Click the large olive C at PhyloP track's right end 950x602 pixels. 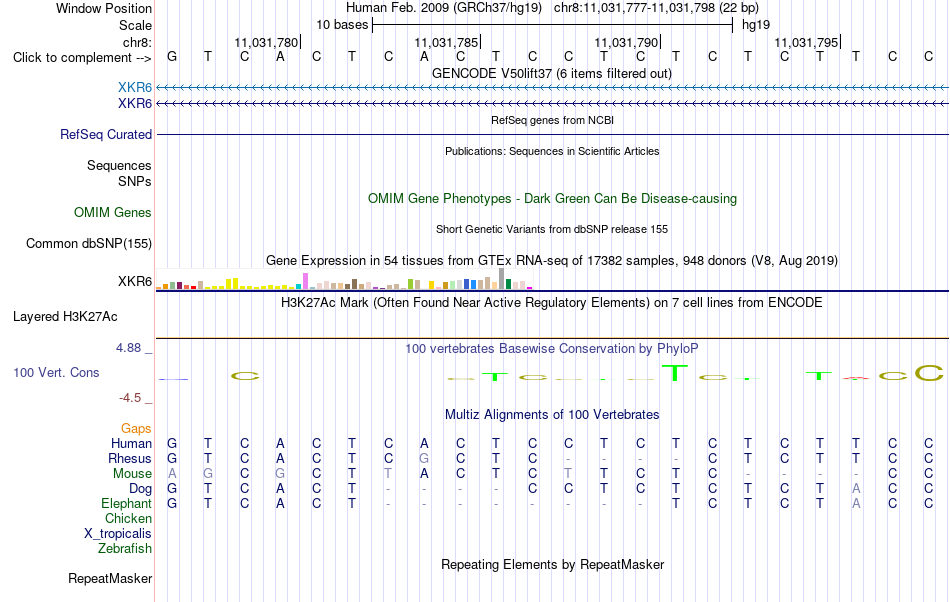click(929, 373)
